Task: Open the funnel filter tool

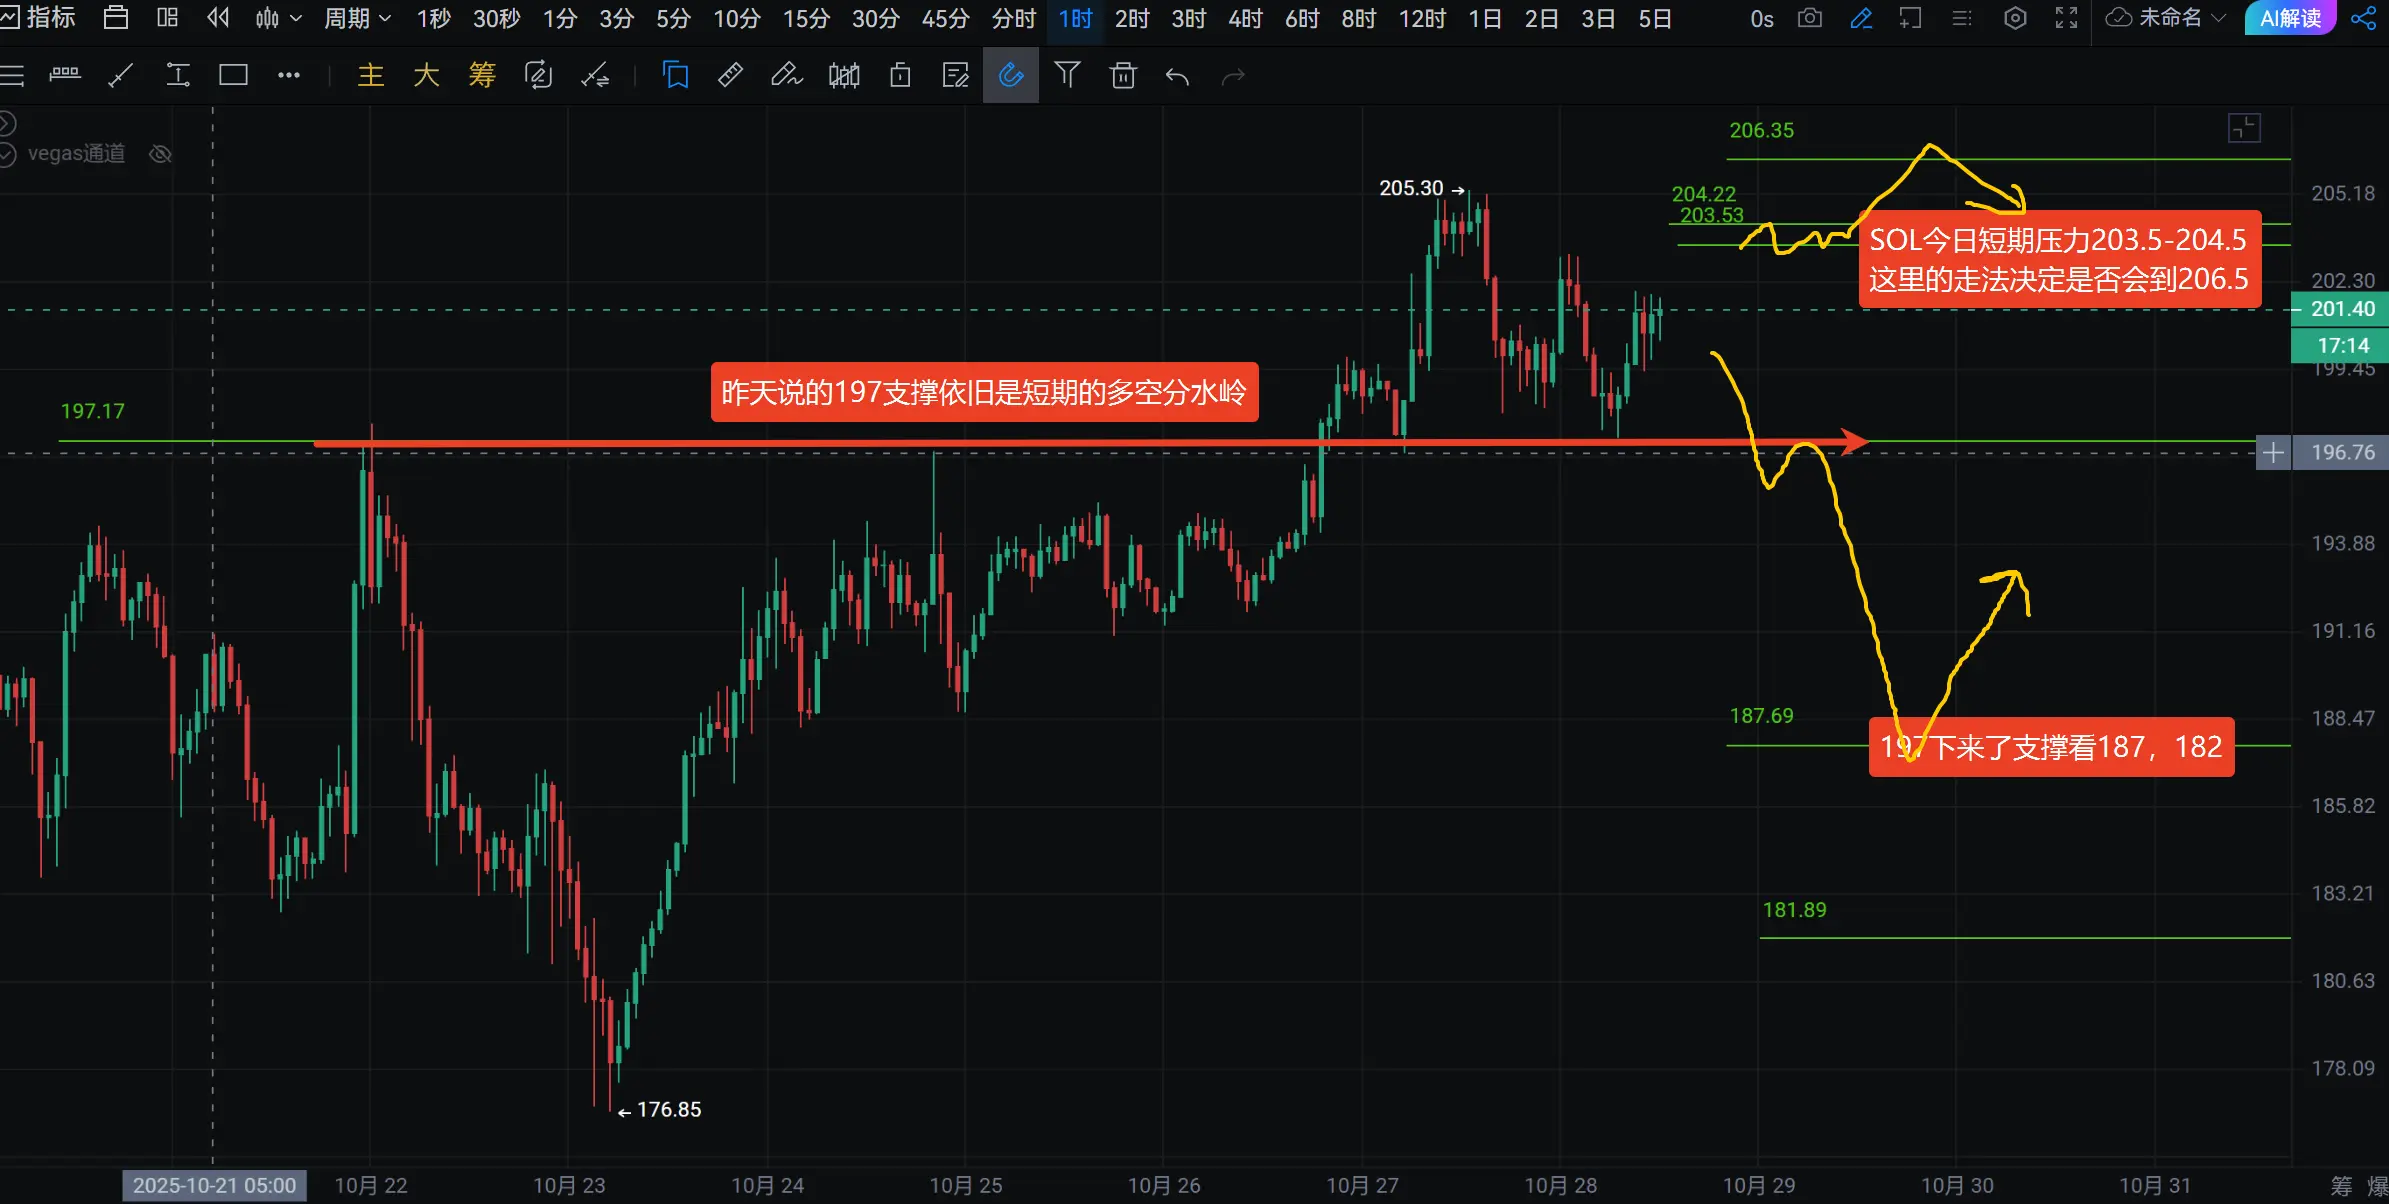Action: (1067, 75)
